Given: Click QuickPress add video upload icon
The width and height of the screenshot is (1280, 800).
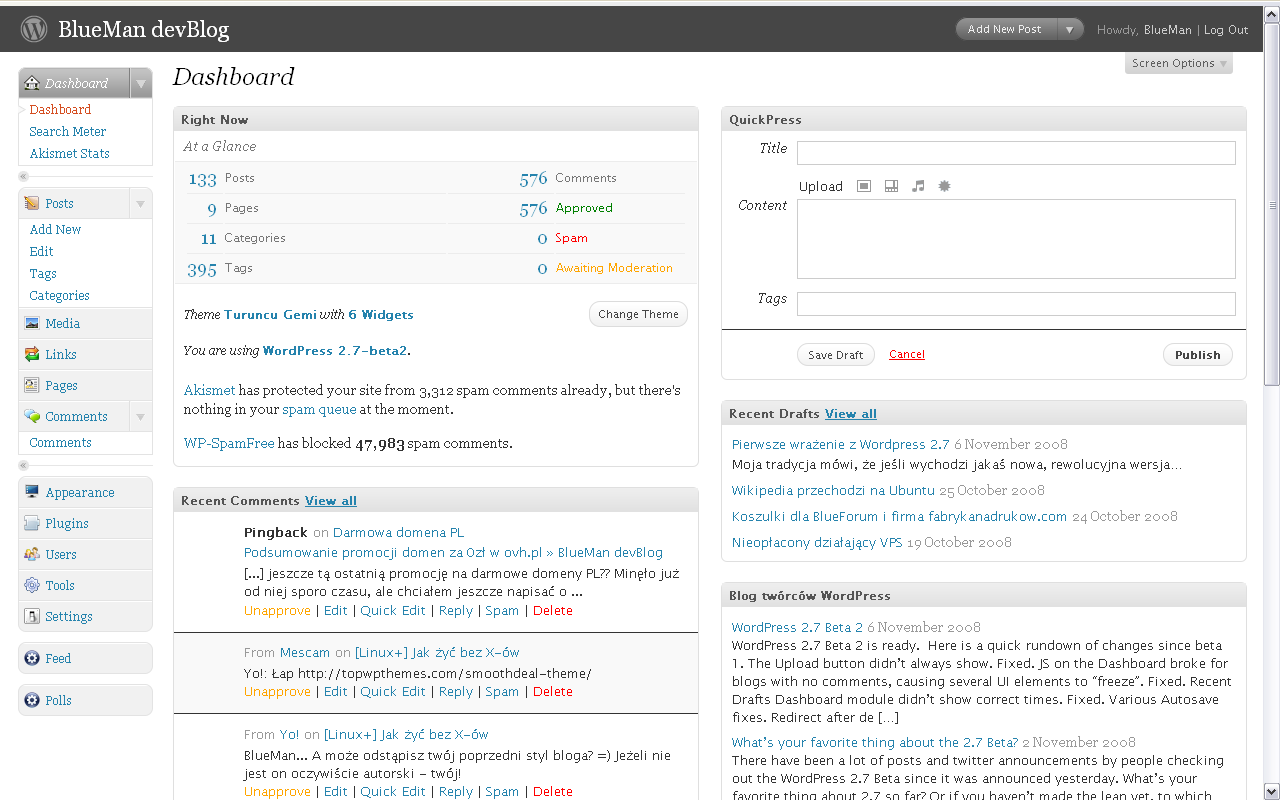Looking at the screenshot, I should pyautogui.click(x=891, y=186).
